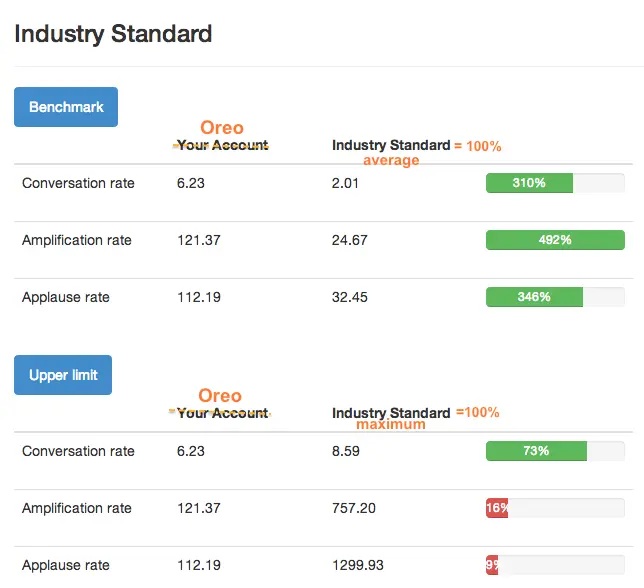
Task: Click the orange 'average' annotation text
Action: (x=391, y=161)
